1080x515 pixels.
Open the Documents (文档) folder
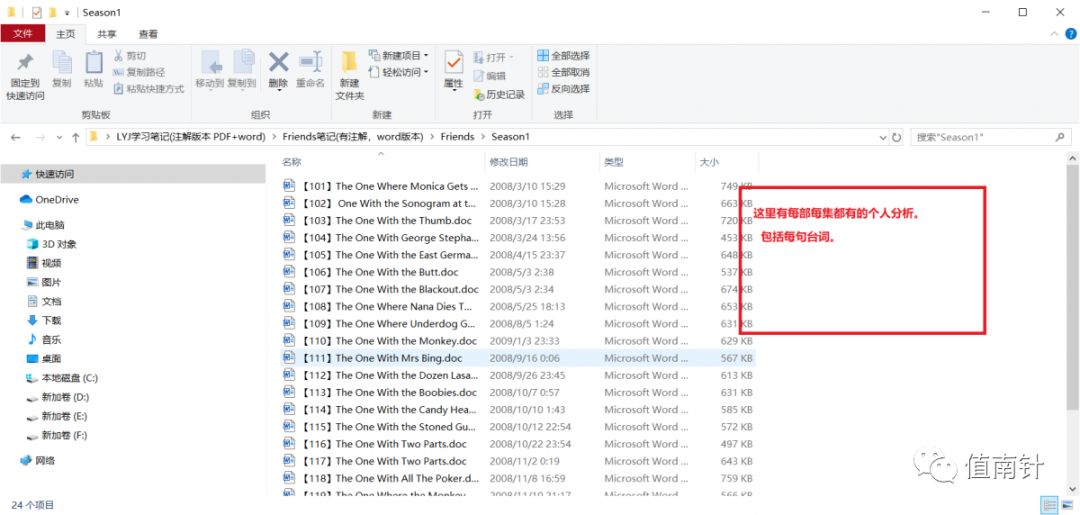click(44, 301)
